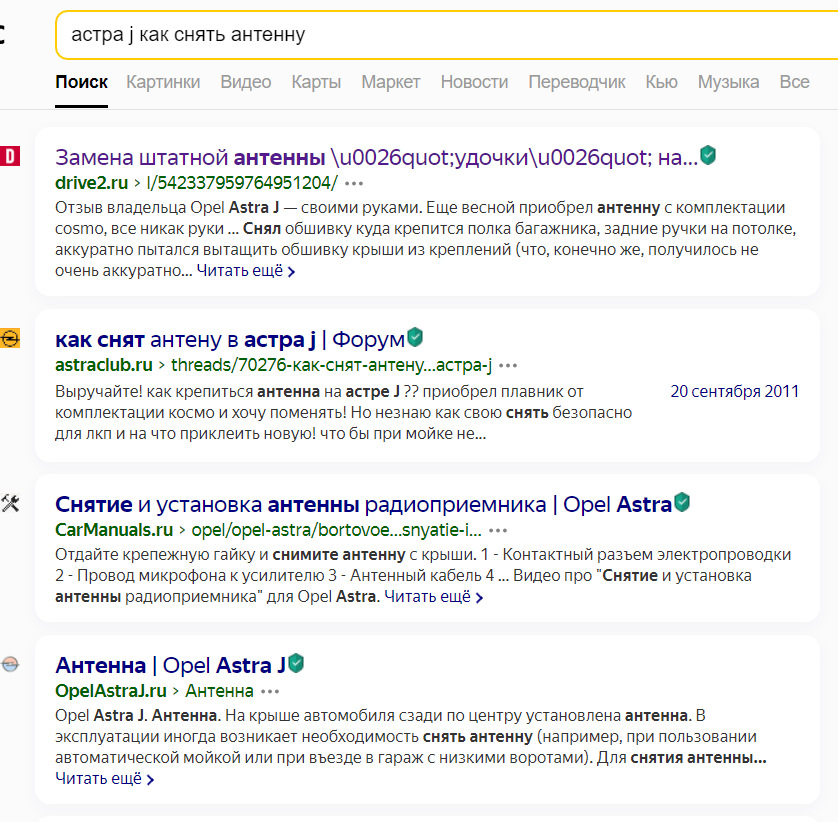
Task: Click the CarManuals.ru tools favicon
Action: coord(10,503)
